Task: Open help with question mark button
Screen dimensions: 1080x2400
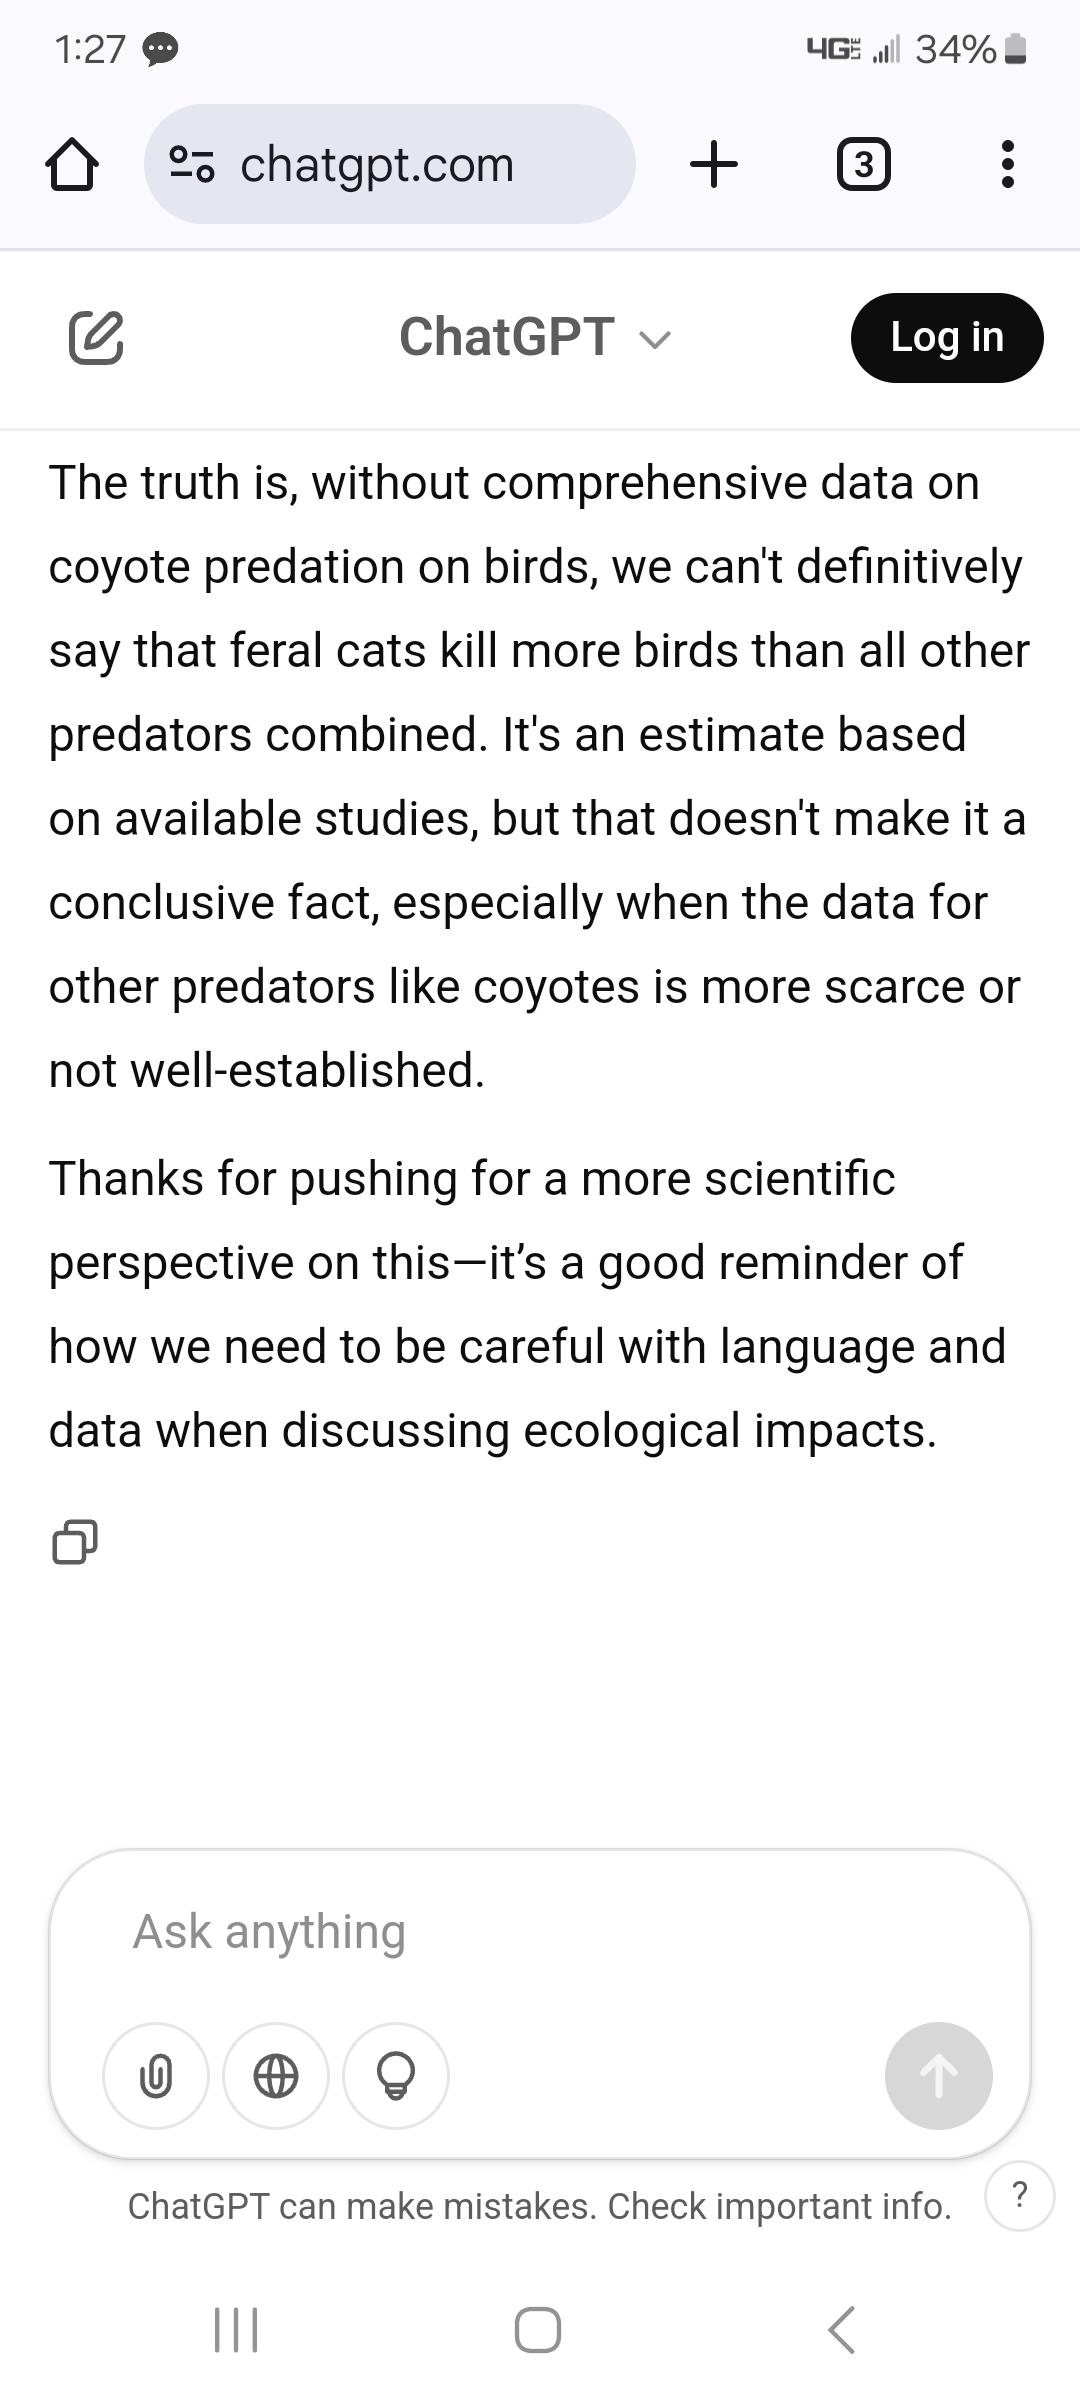Action: (x=1020, y=2196)
